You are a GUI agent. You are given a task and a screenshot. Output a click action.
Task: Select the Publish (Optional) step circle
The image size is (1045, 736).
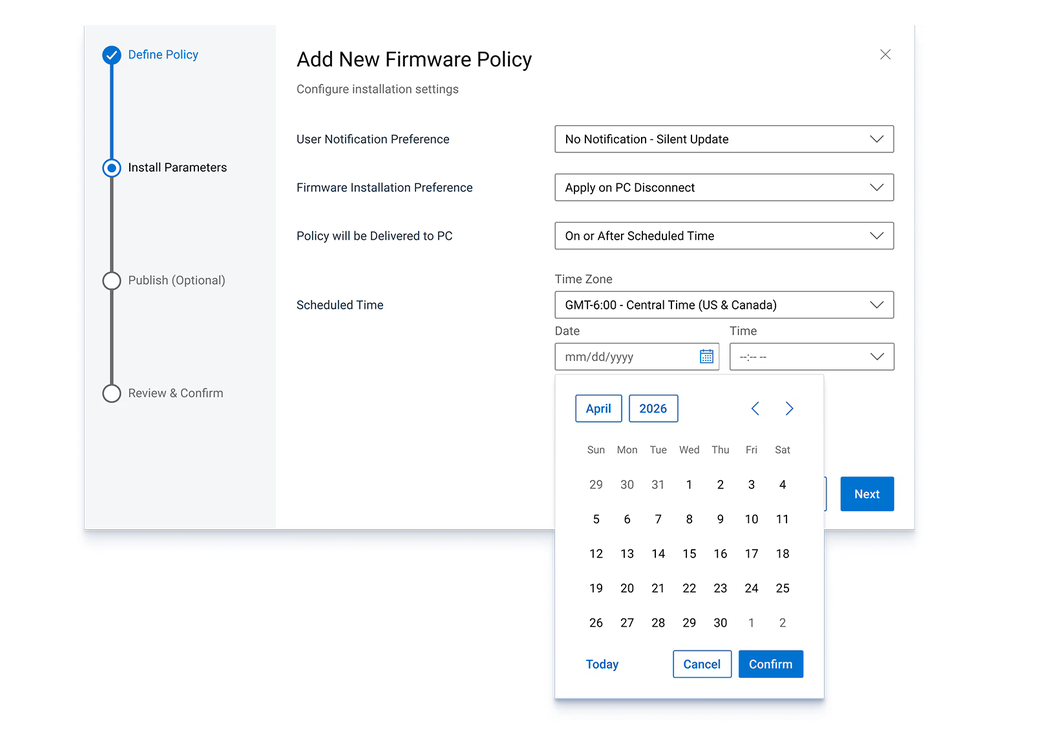pos(111,281)
